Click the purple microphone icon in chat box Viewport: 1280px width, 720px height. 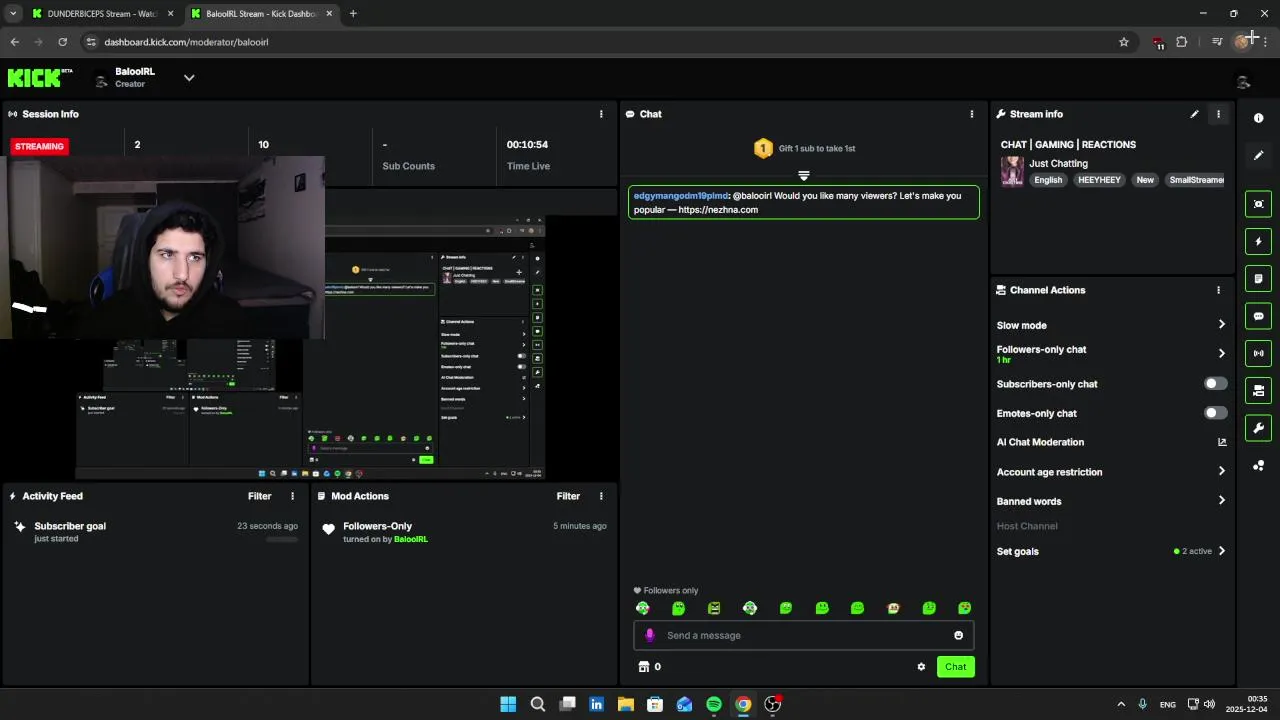click(650, 635)
